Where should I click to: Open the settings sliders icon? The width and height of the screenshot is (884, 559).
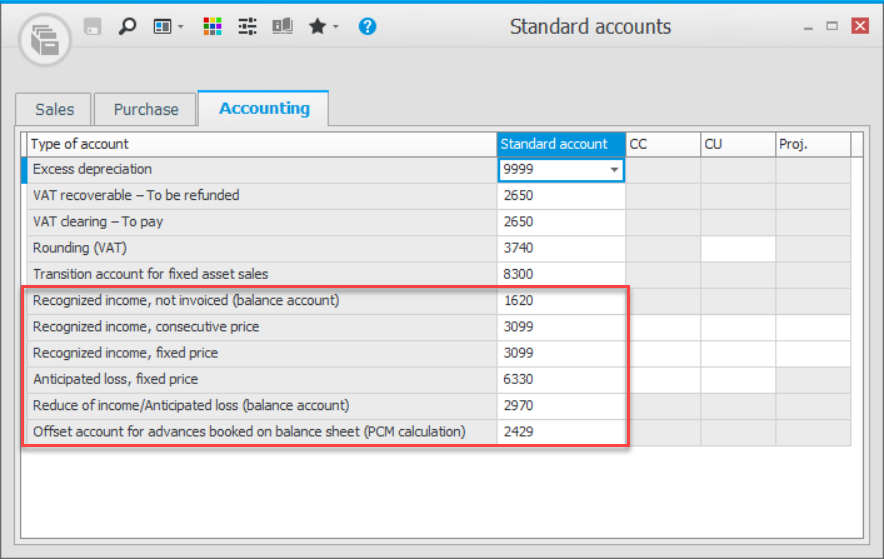tap(247, 27)
